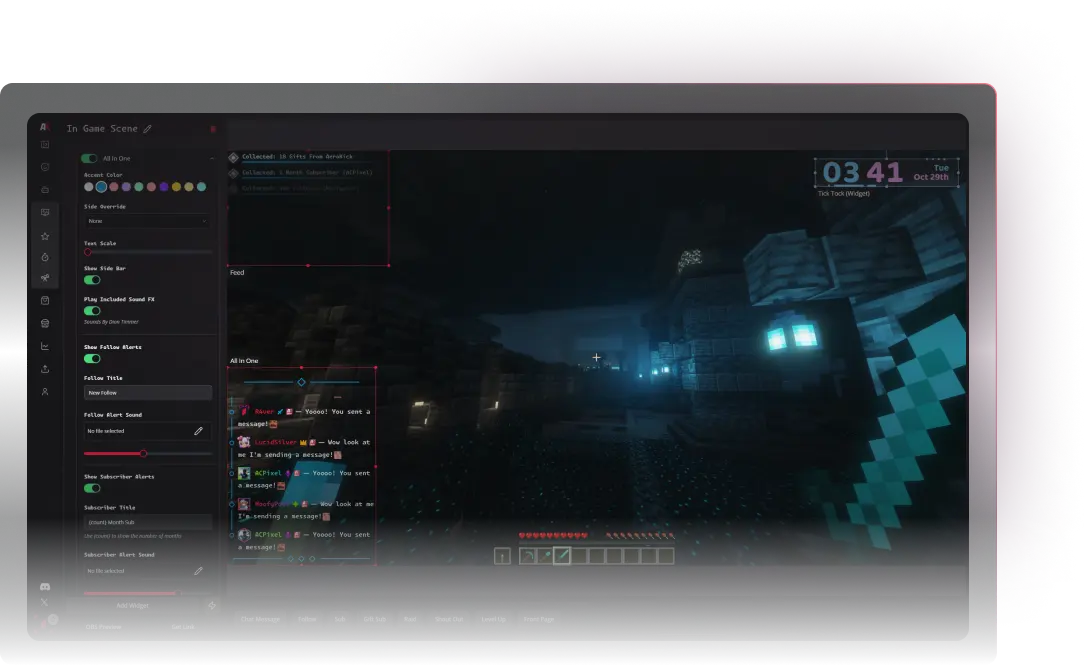Open the shopping bag icon in the sidebar
Viewport: 1089px width, 666px height.
(x=45, y=300)
